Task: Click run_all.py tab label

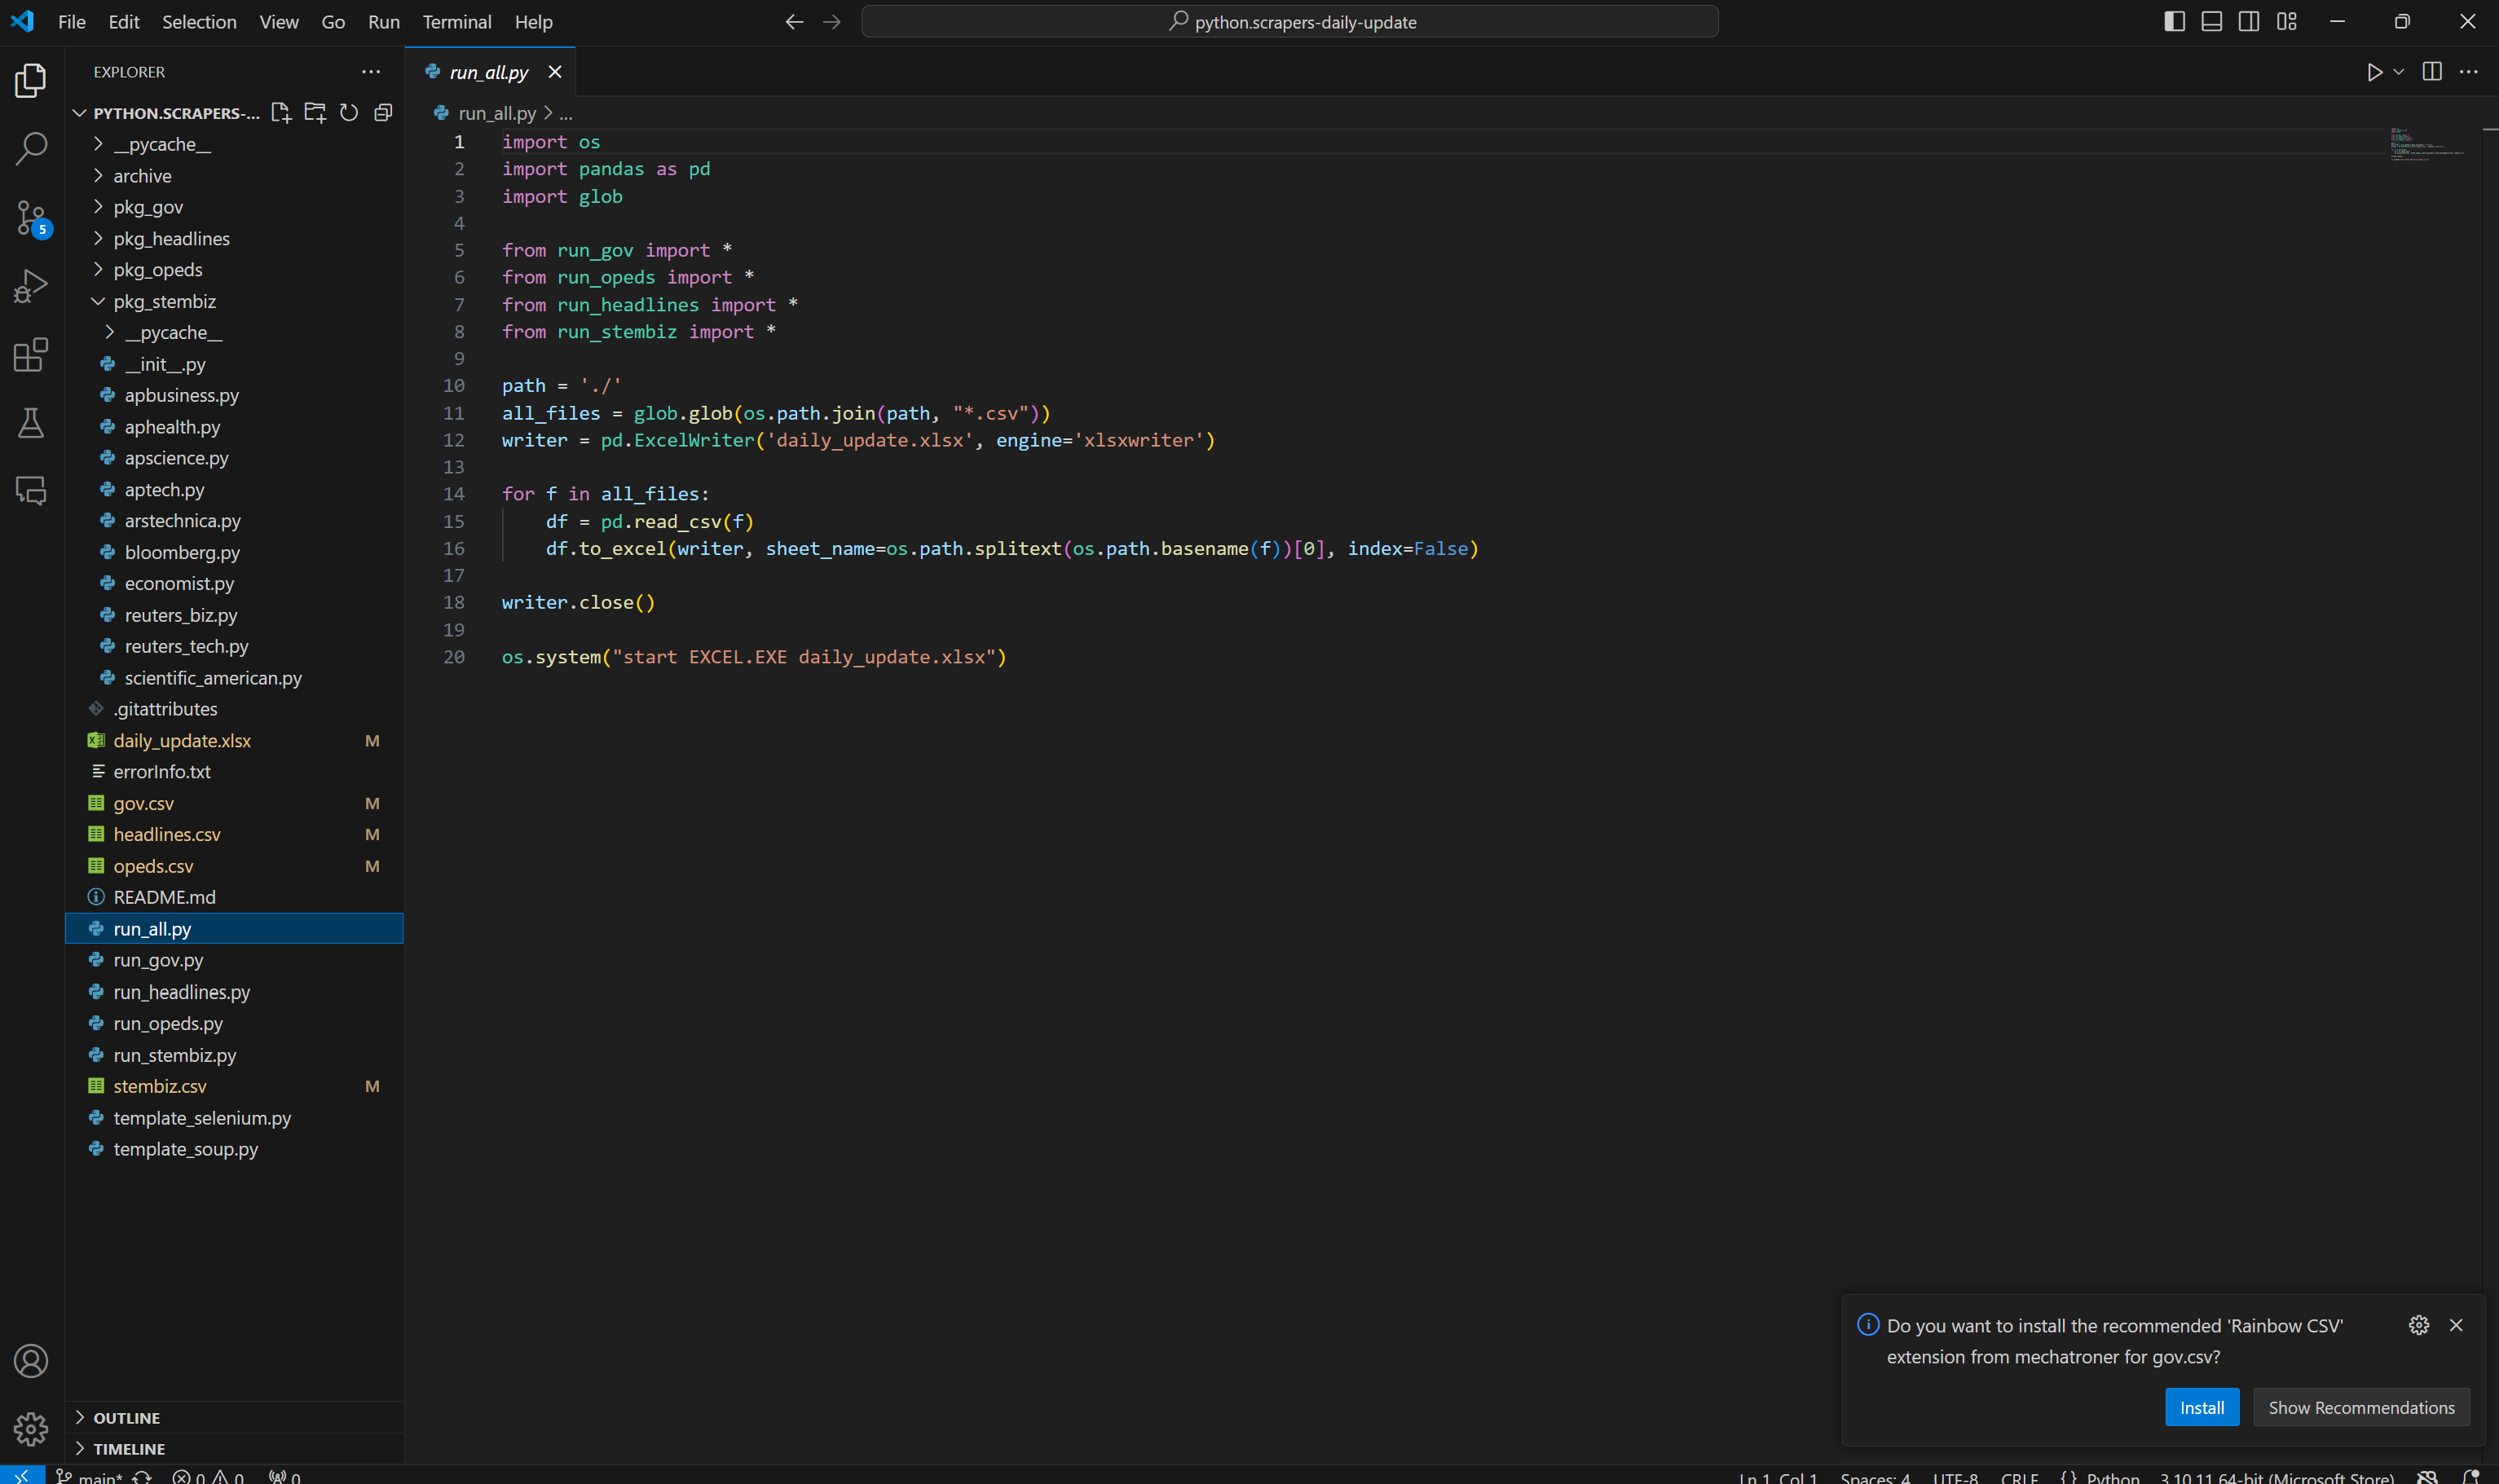Action: (487, 73)
